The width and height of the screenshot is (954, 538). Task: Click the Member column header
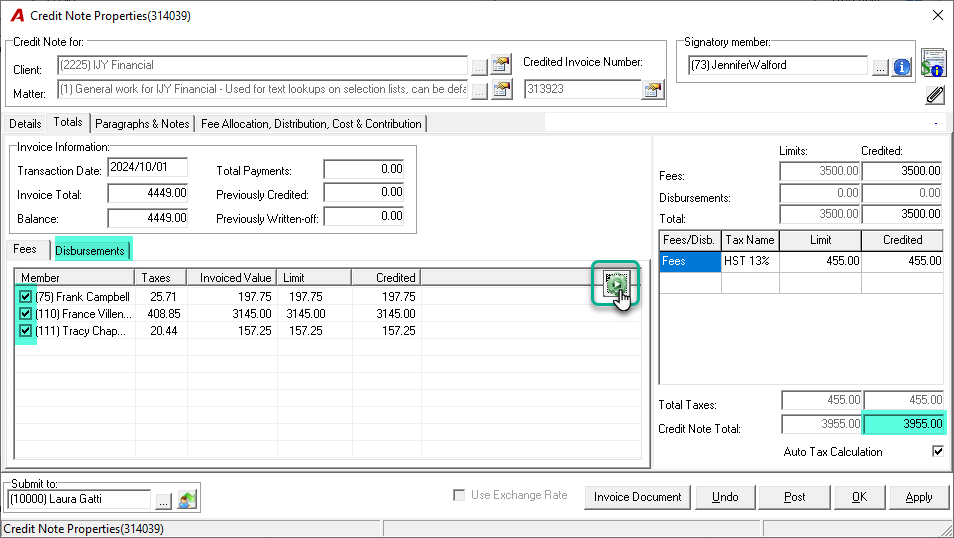[74, 278]
